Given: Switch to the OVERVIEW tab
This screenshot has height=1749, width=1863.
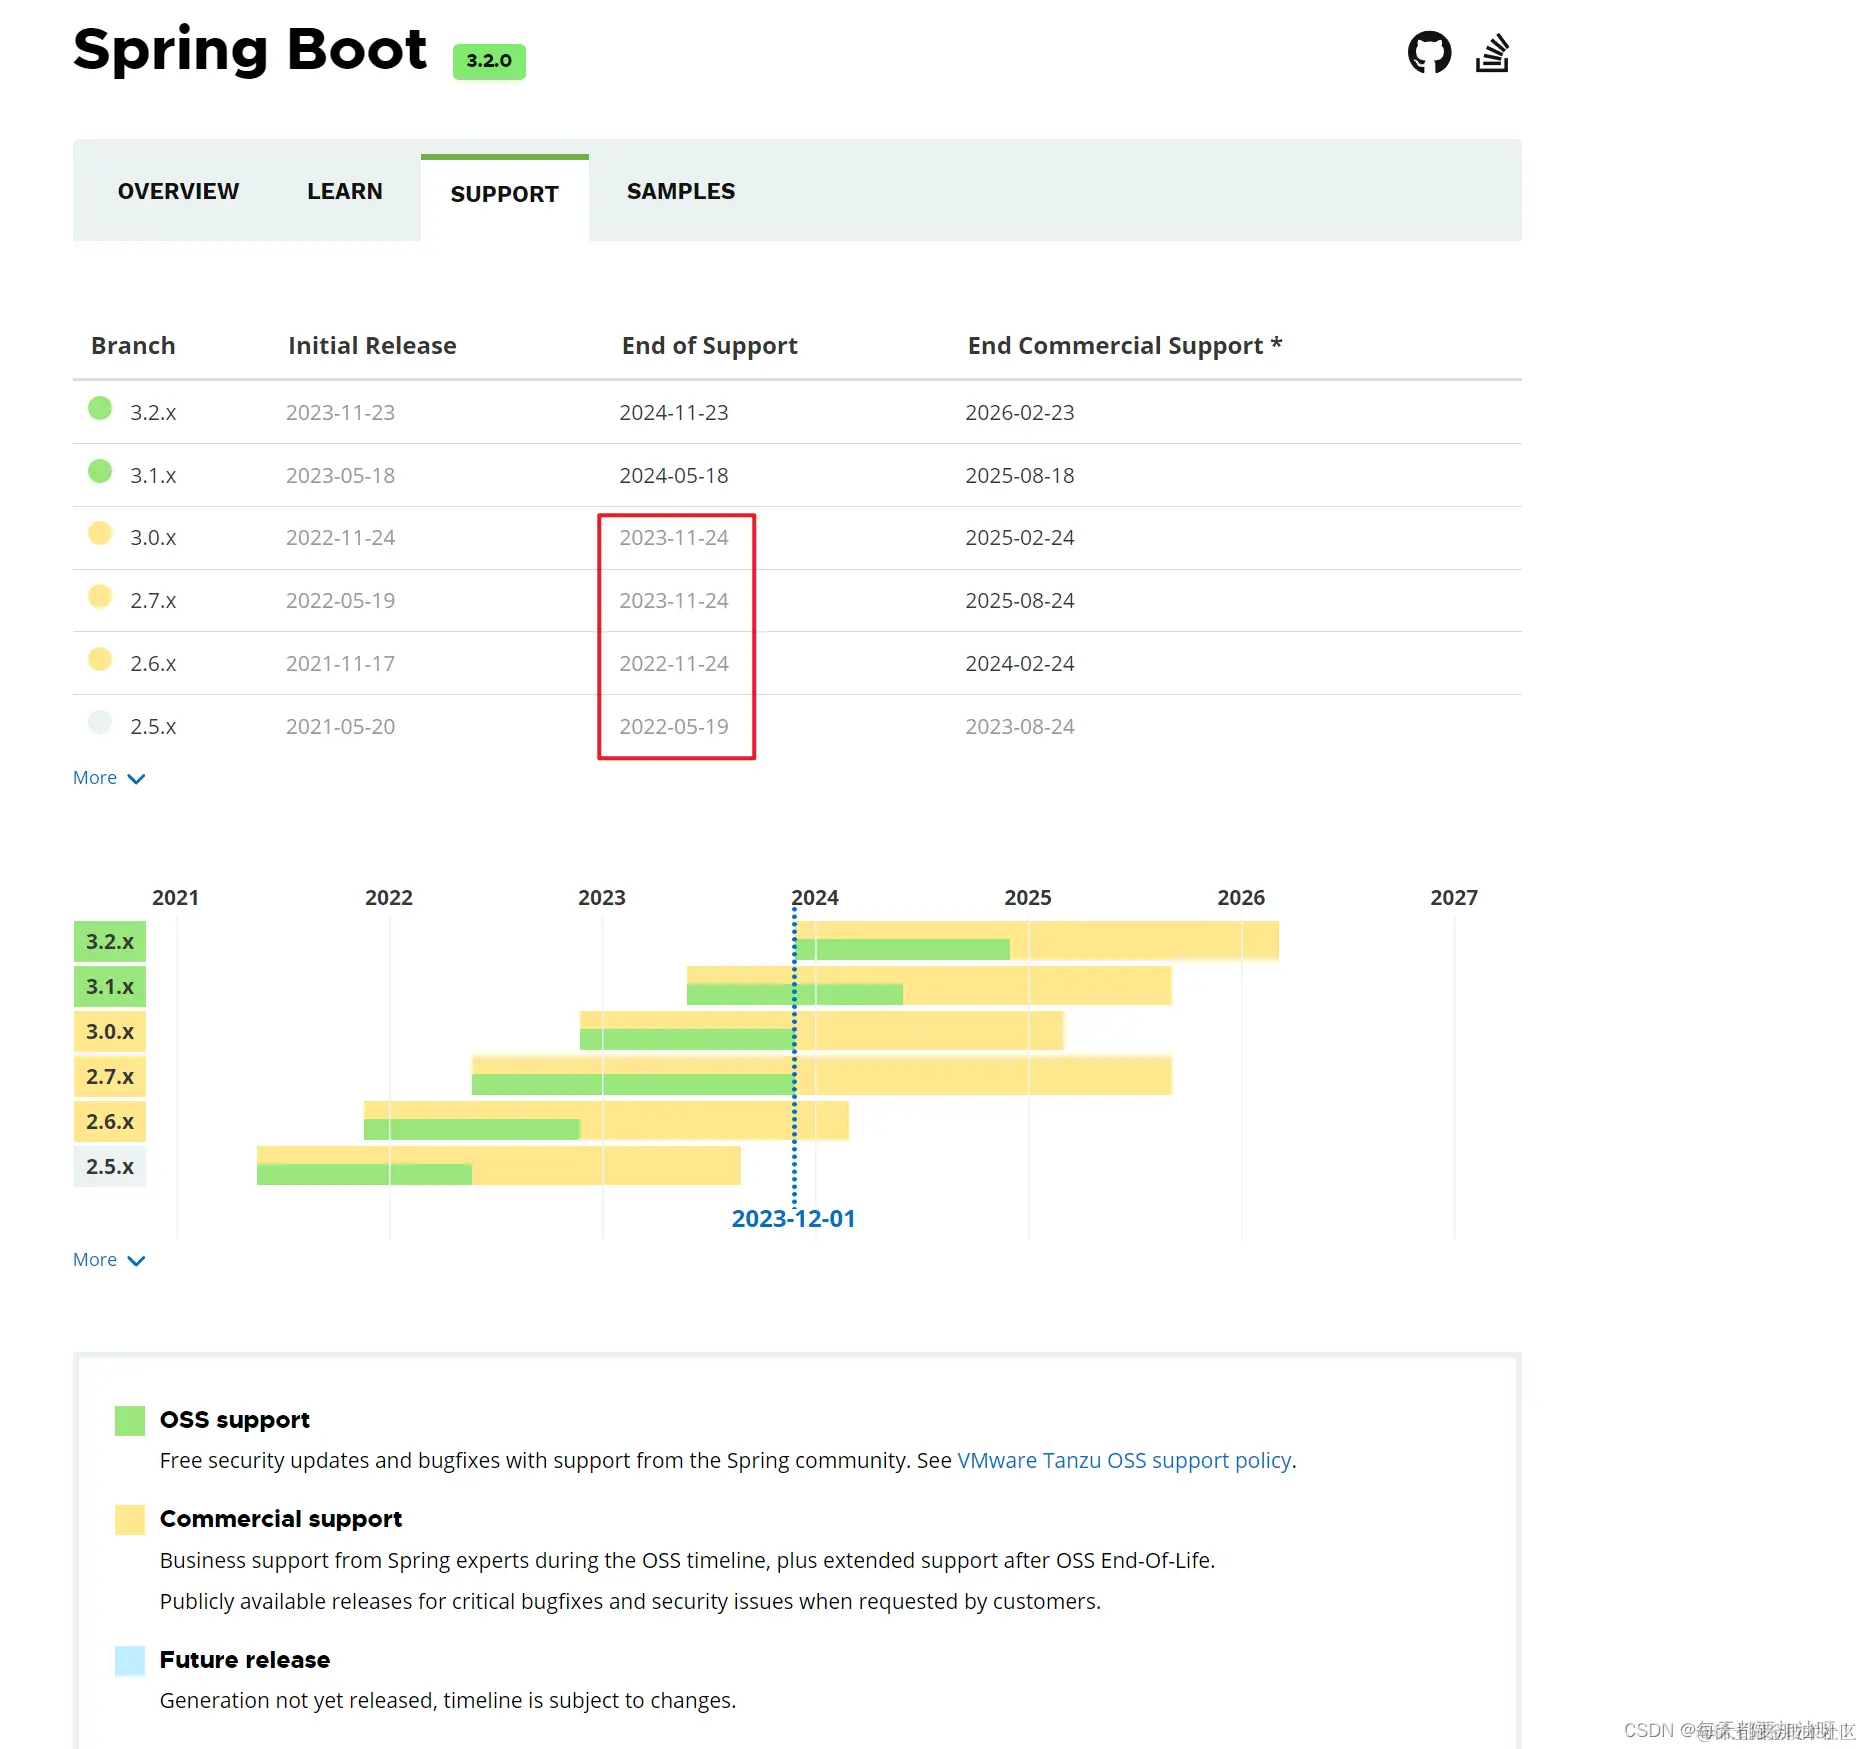Looking at the screenshot, I should (178, 191).
